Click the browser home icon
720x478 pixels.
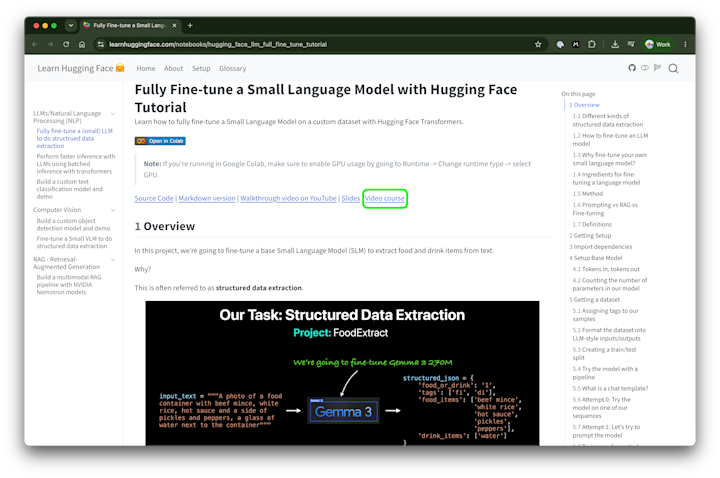[x=82, y=44]
